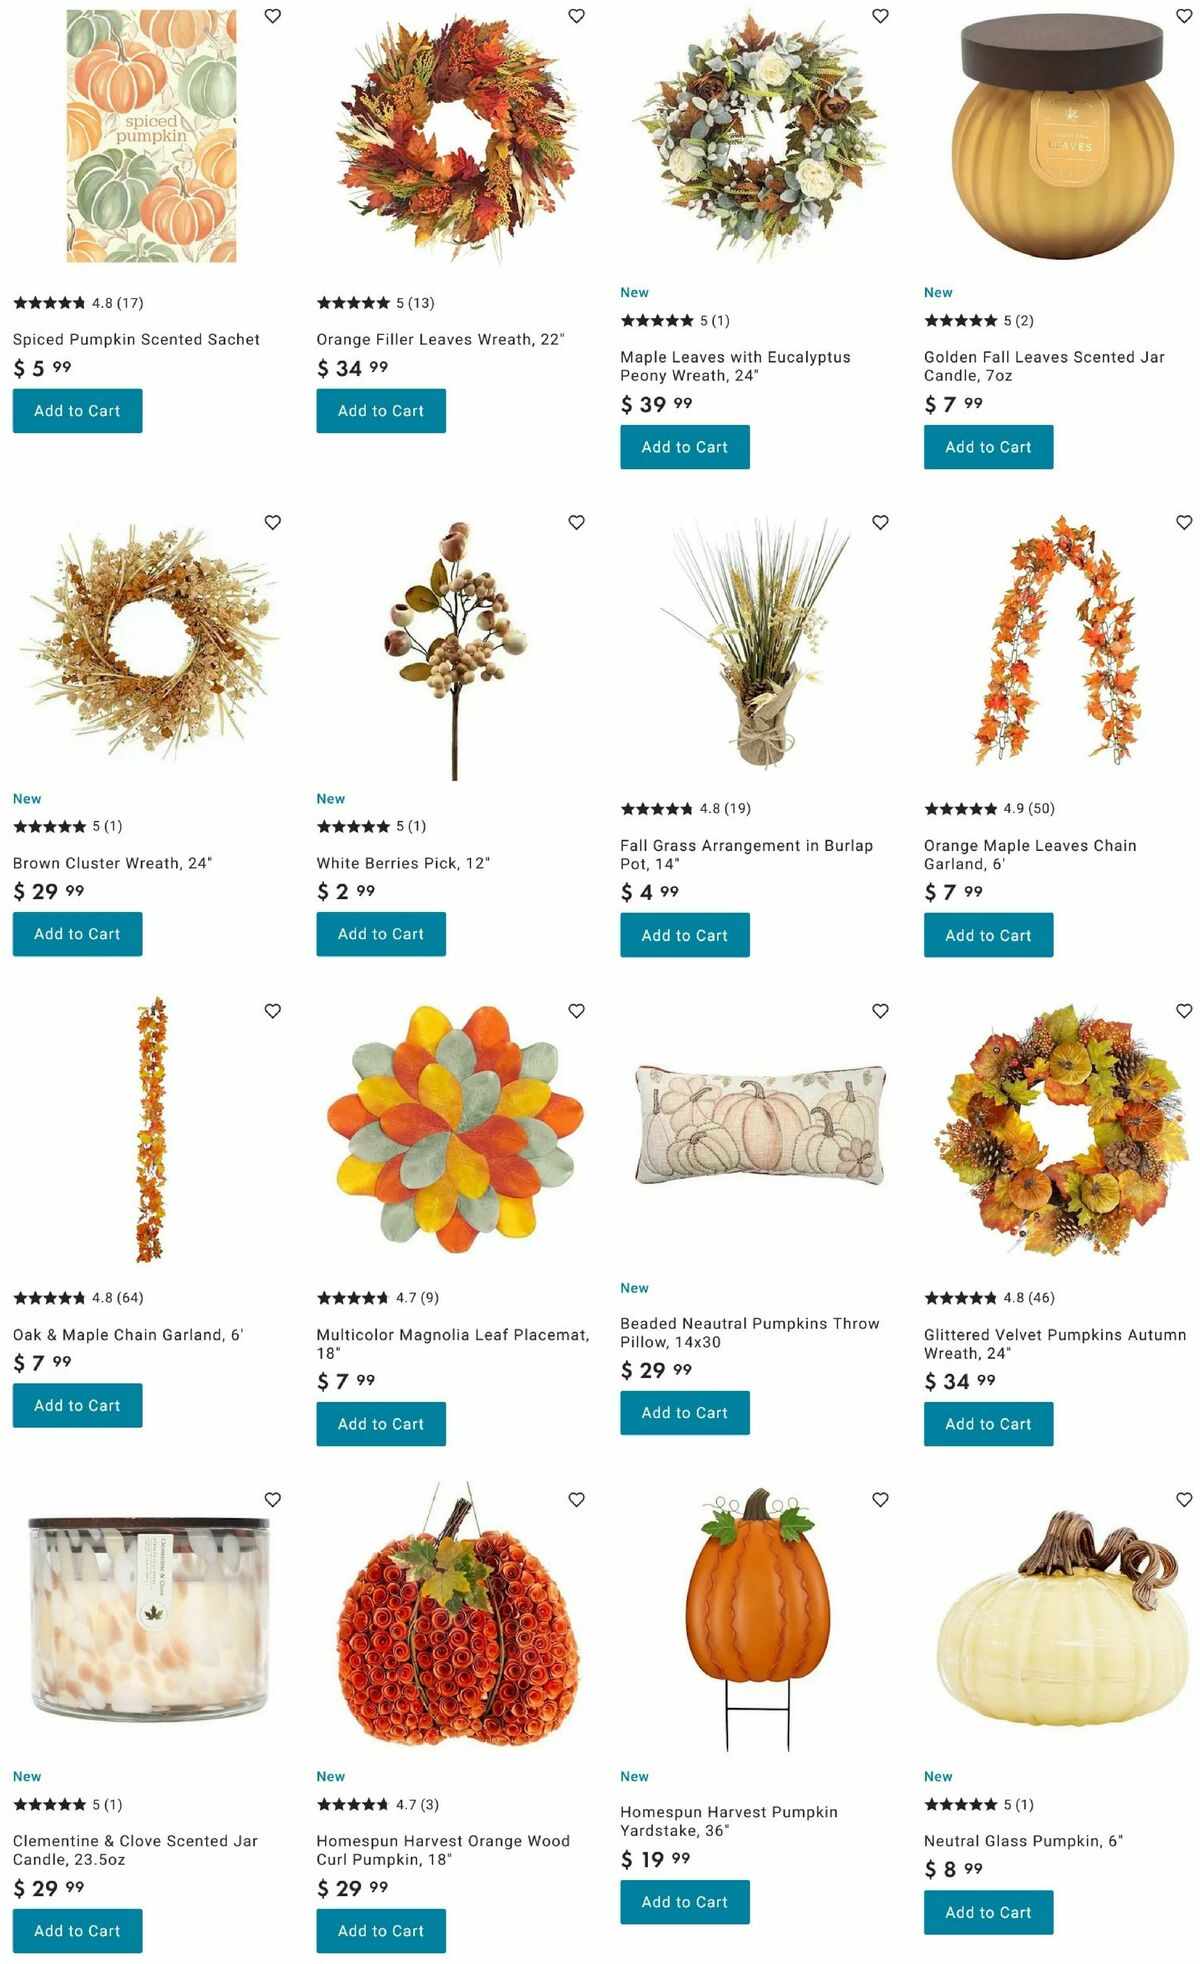Open the Orange Filler Leaves Wreath image
This screenshot has height=1964, width=1200.
[455, 137]
